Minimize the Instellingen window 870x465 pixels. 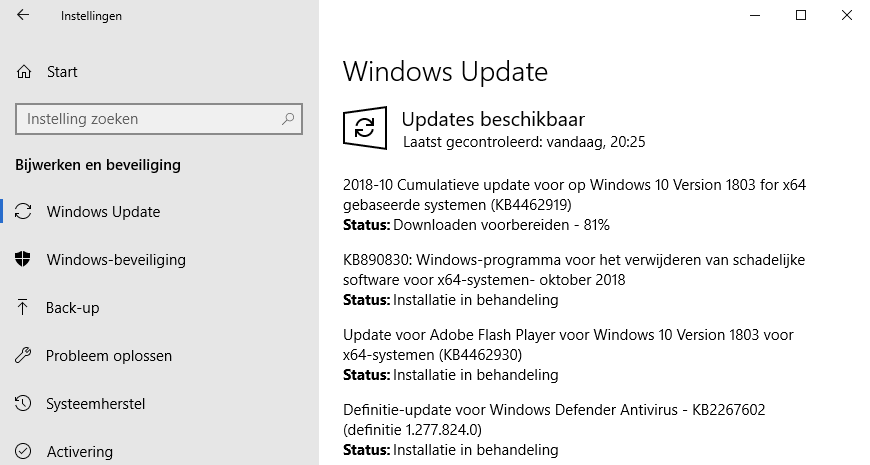click(754, 15)
